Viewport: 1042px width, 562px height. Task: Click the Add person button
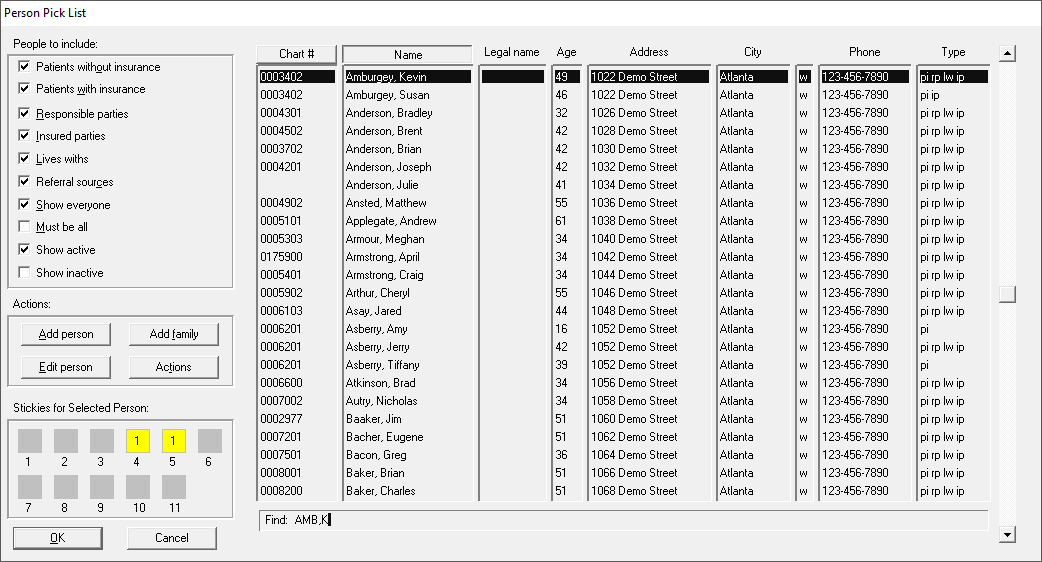[x=66, y=334]
